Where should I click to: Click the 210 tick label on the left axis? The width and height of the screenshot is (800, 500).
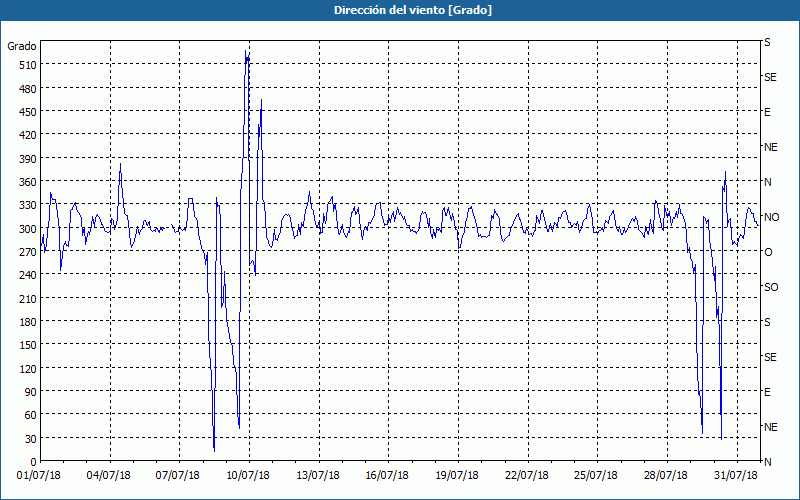point(27,298)
